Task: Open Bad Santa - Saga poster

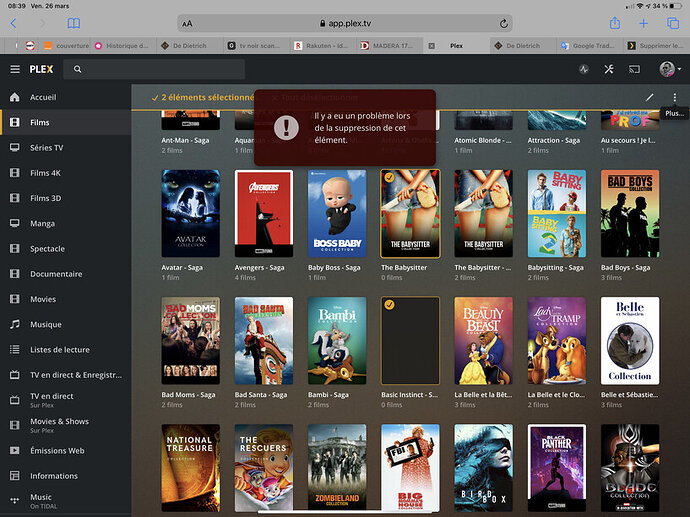Action: [x=264, y=341]
